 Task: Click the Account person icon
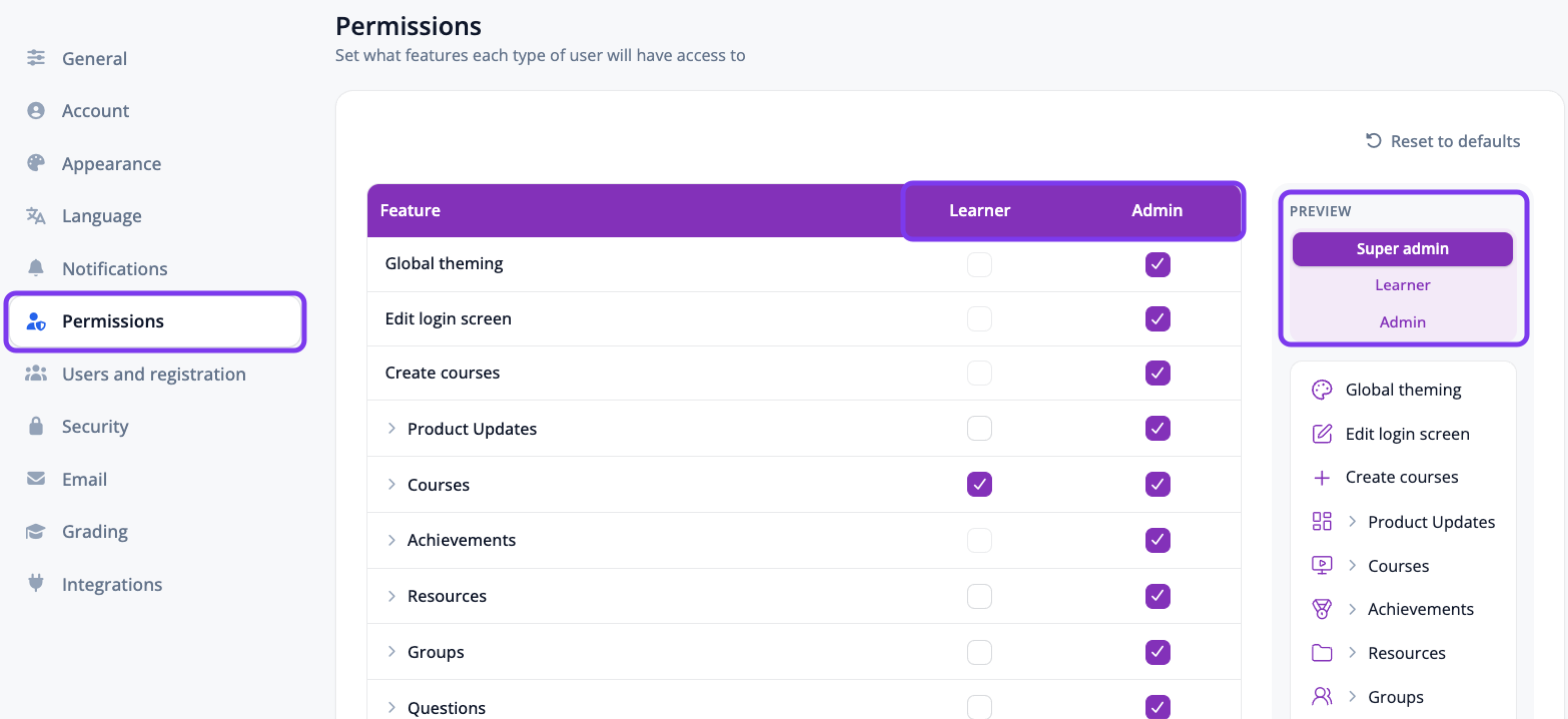click(x=36, y=111)
